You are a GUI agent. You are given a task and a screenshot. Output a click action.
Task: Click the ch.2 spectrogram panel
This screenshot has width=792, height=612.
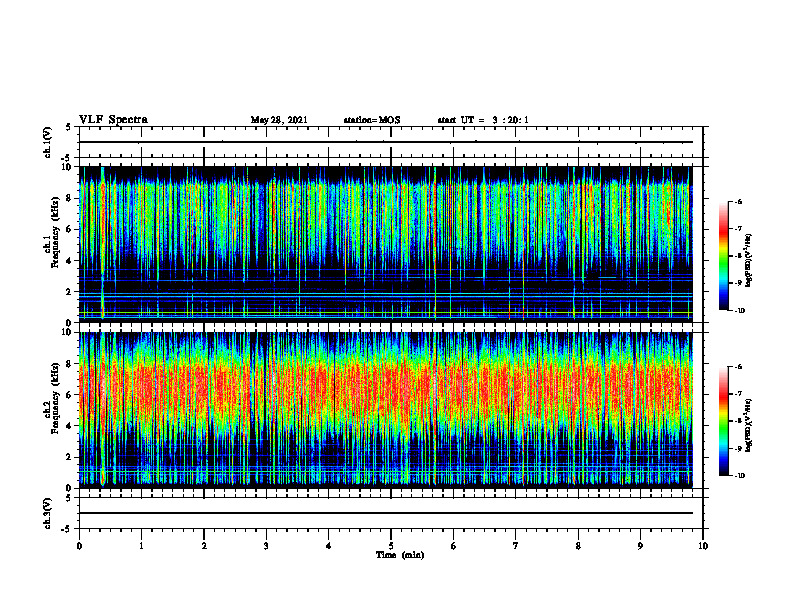(x=385, y=410)
